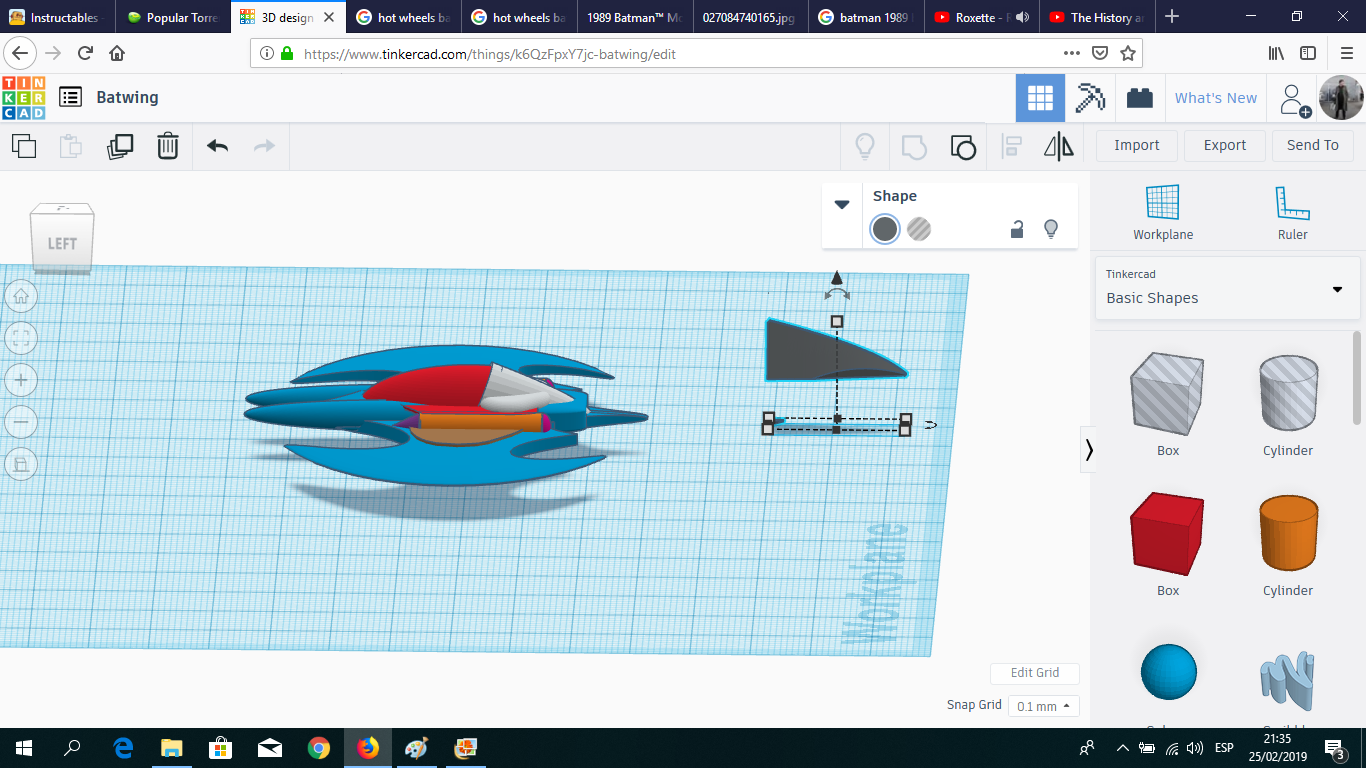Switch to the Instructables browser tab
The width and height of the screenshot is (1366, 768).
click(x=58, y=17)
